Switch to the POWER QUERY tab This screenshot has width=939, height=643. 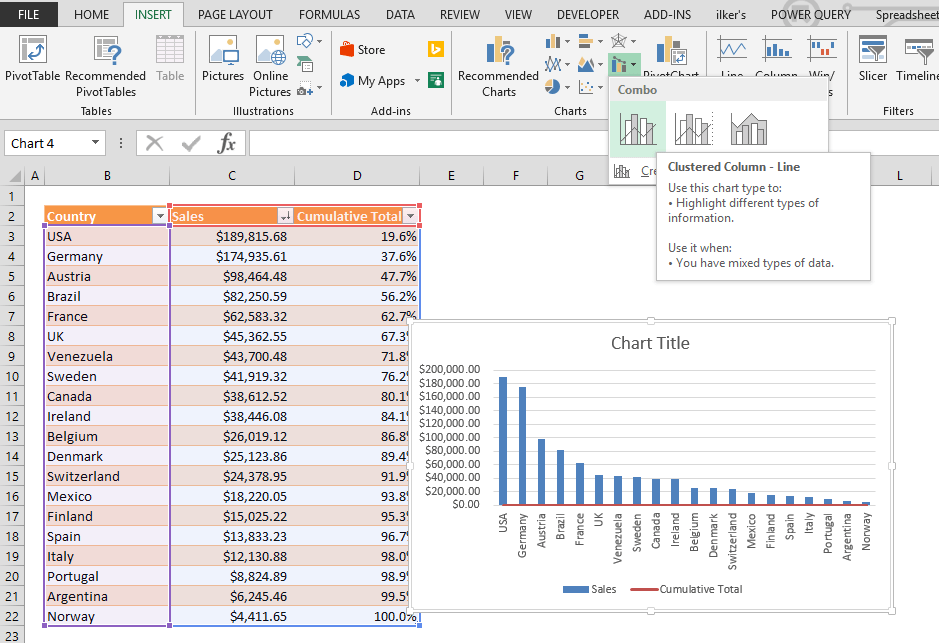(x=810, y=14)
